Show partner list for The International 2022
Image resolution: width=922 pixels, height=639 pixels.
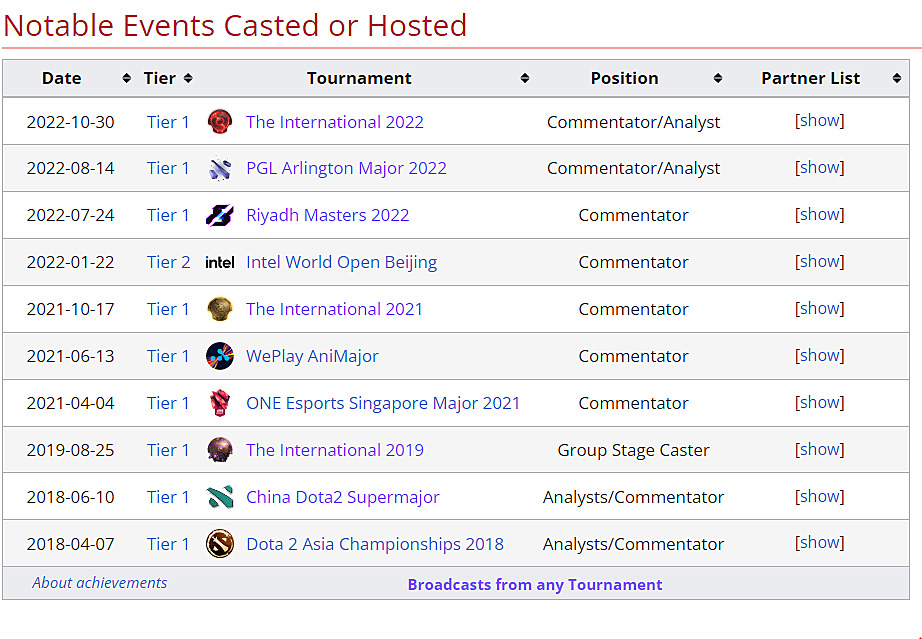click(x=820, y=121)
